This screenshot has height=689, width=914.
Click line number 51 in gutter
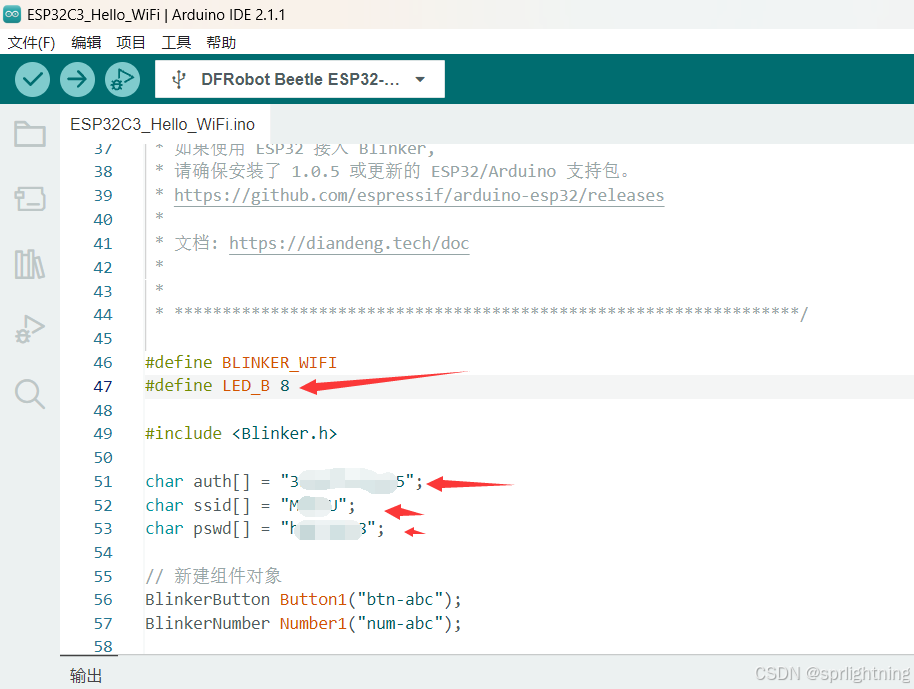point(103,481)
